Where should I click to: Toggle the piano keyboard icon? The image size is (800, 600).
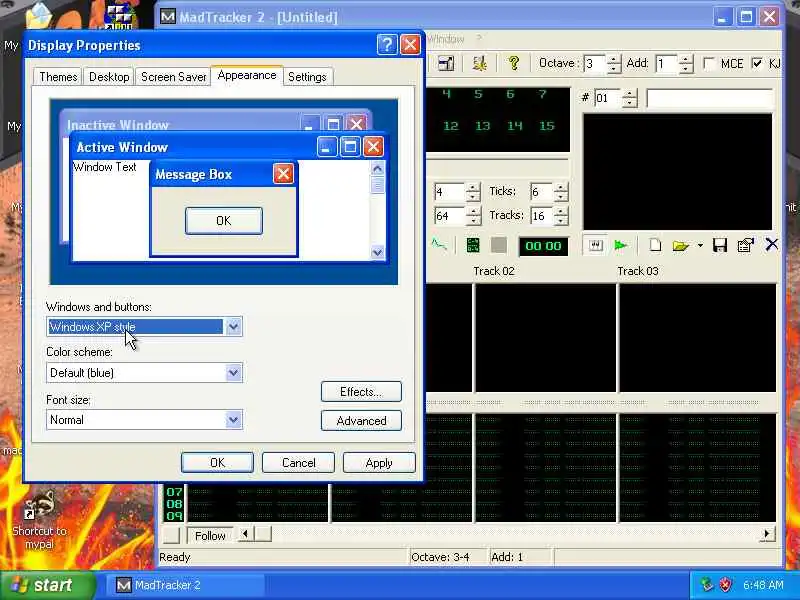coord(595,246)
